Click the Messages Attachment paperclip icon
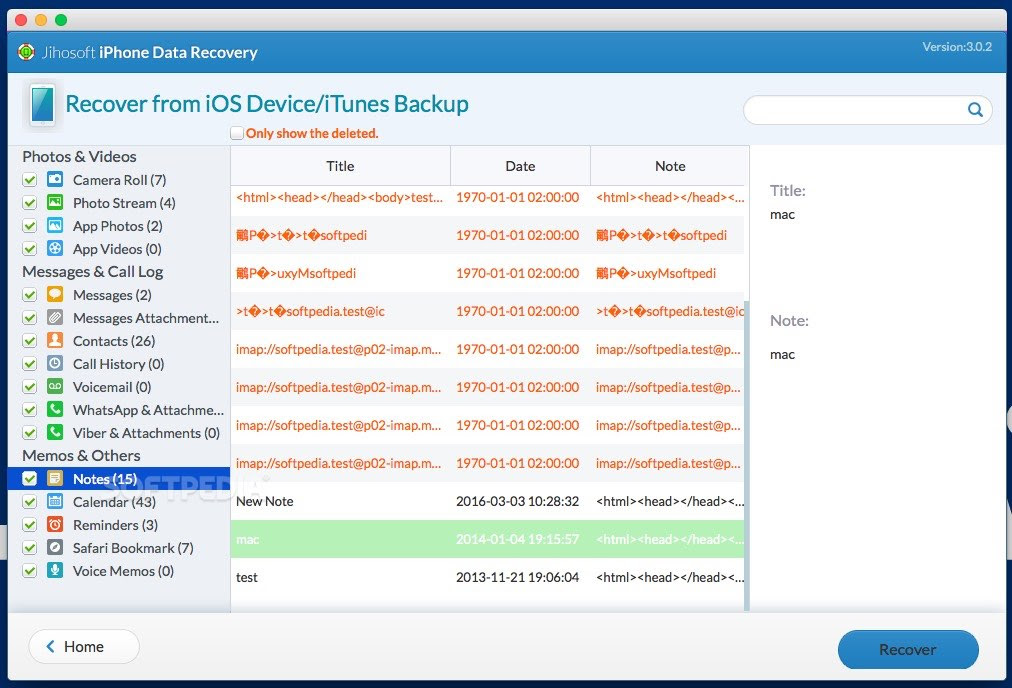 [x=55, y=318]
